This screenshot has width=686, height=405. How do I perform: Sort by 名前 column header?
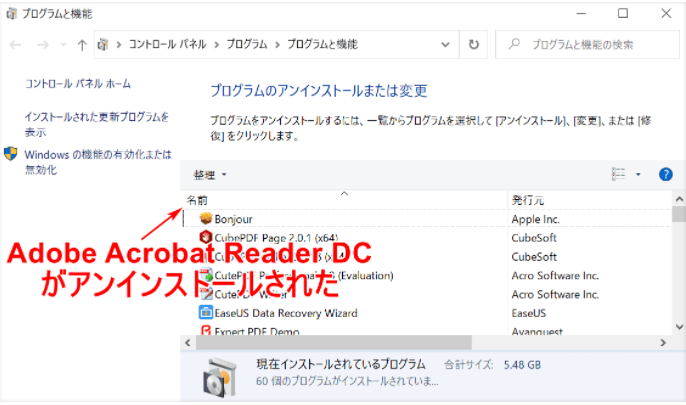[x=198, y=200]
